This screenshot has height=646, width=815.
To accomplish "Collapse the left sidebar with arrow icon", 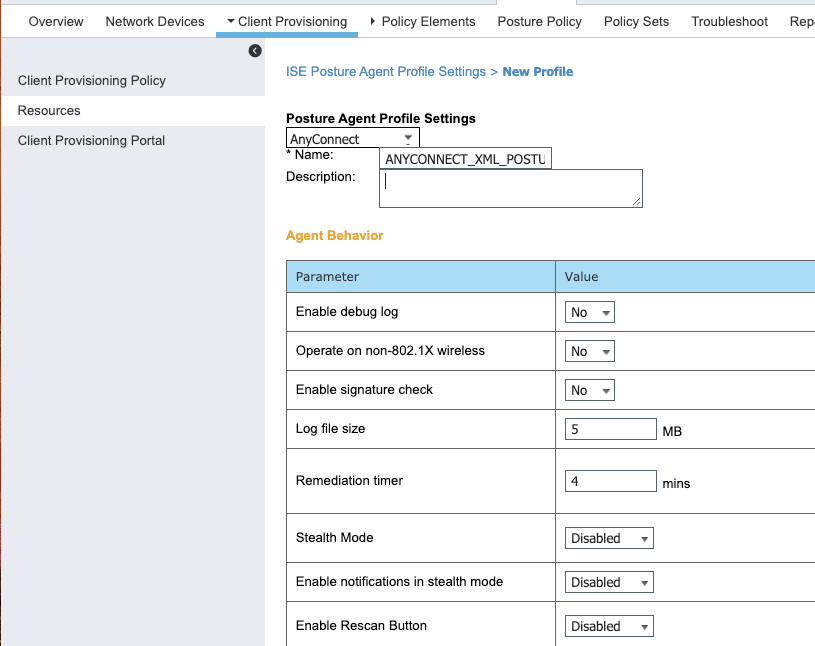I will click(255, 51).
